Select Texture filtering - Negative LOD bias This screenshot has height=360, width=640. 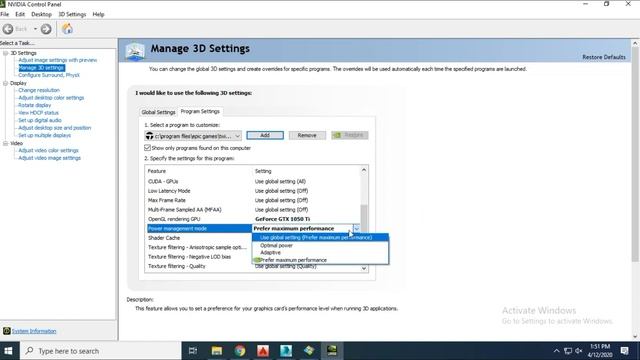click(x=199, y=257)
